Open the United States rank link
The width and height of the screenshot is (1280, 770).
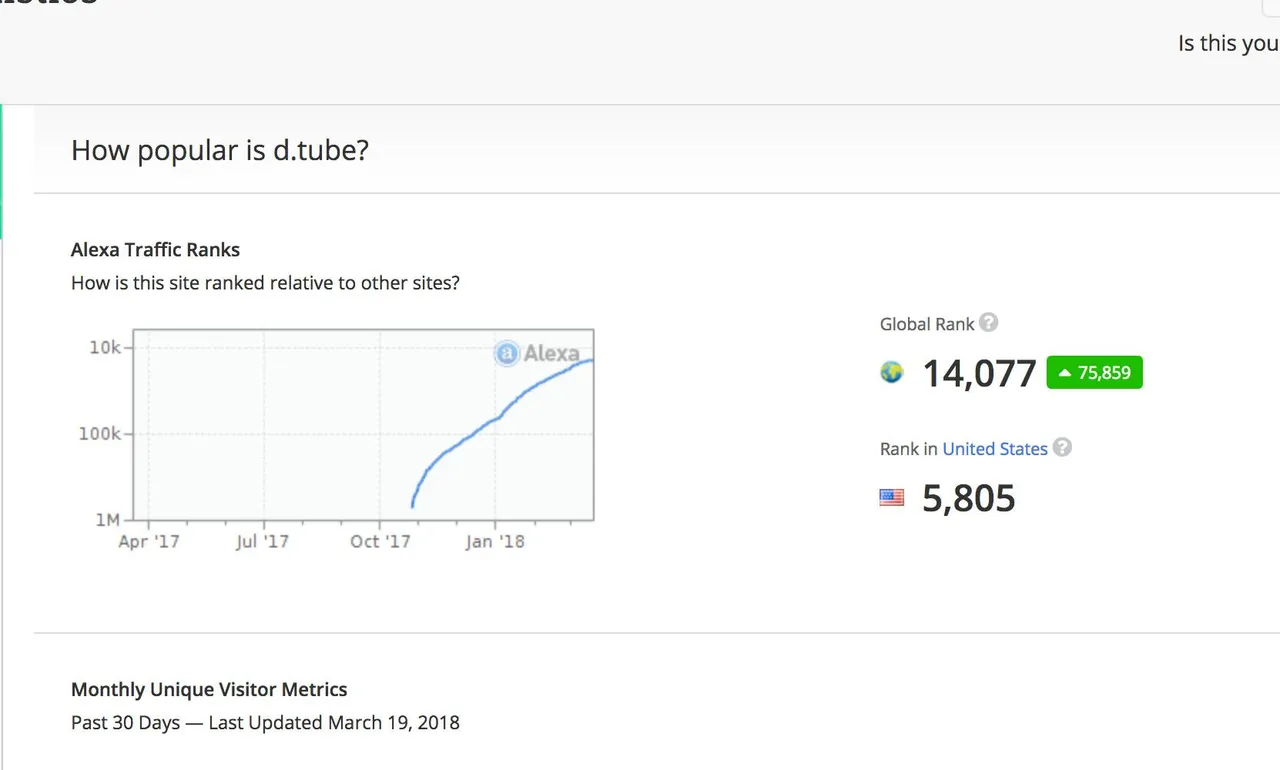pyautogui.click(x=995, y=449)
